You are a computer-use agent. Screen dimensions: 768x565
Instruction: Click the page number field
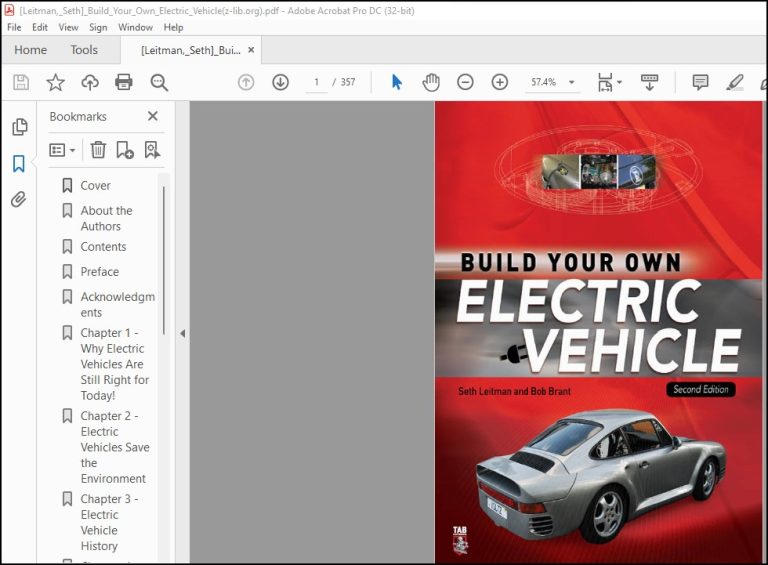point(316,82)
